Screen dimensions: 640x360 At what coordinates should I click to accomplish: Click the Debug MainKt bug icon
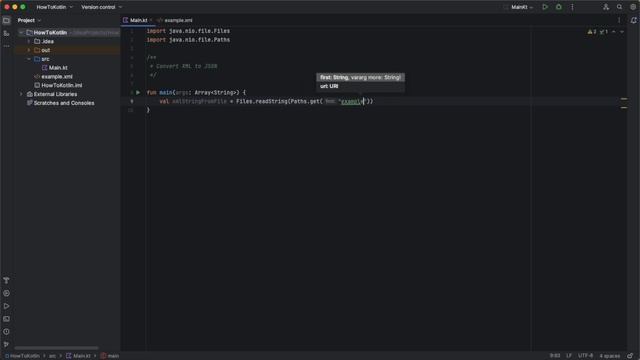(x=558, y=7)
